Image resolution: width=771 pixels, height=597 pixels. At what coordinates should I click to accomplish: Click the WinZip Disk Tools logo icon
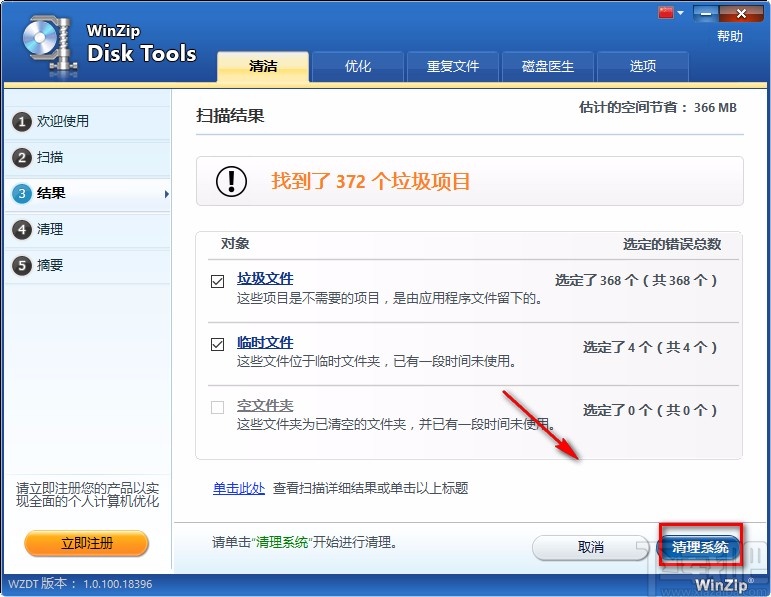[x=49, y=45]
